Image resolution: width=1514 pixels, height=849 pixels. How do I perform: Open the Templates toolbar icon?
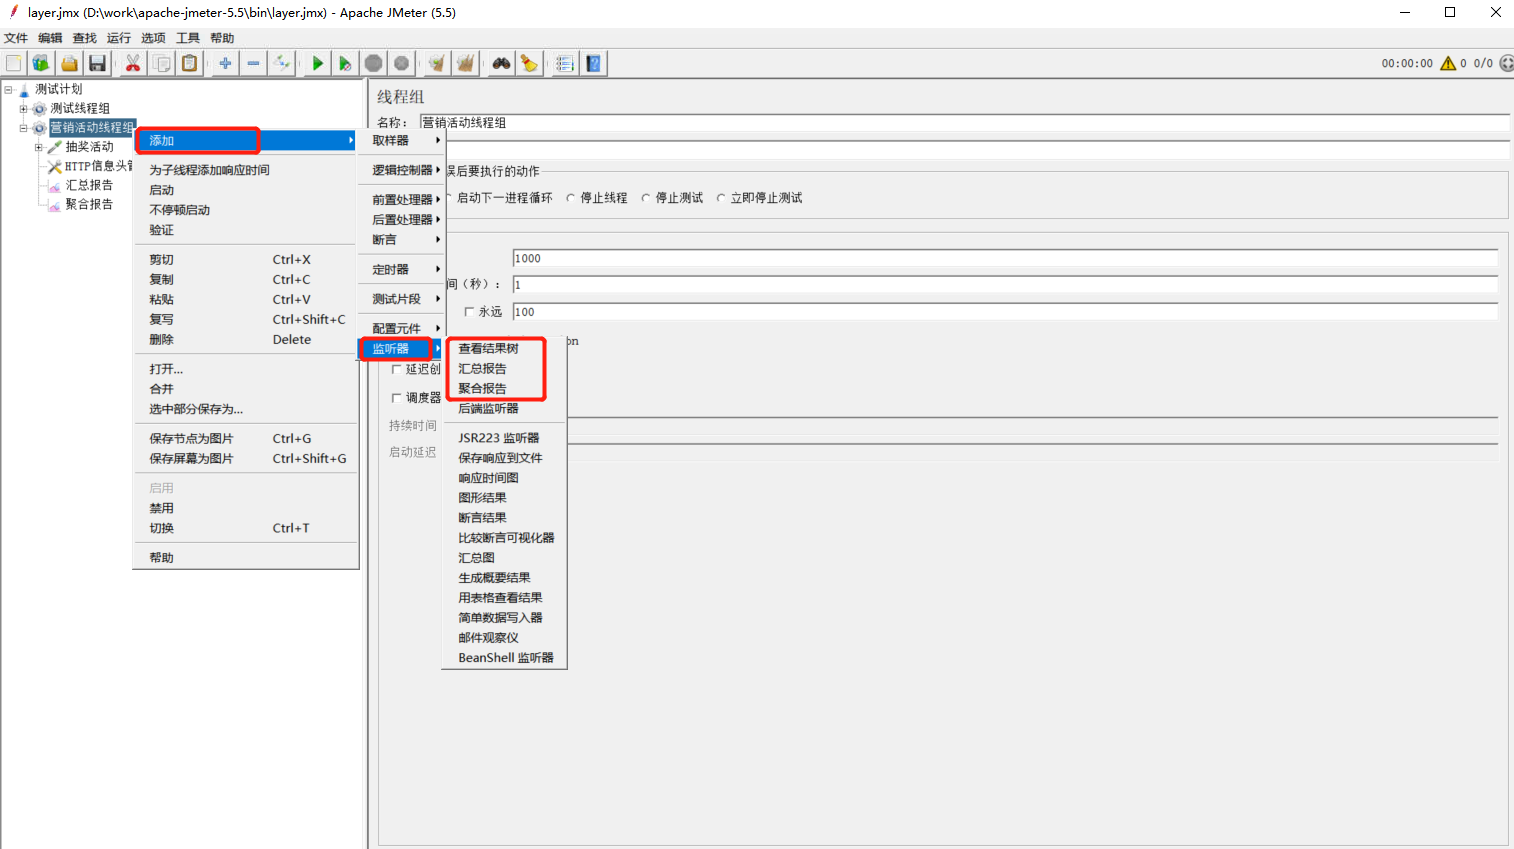pyautogui.click(x=41, y=63)
